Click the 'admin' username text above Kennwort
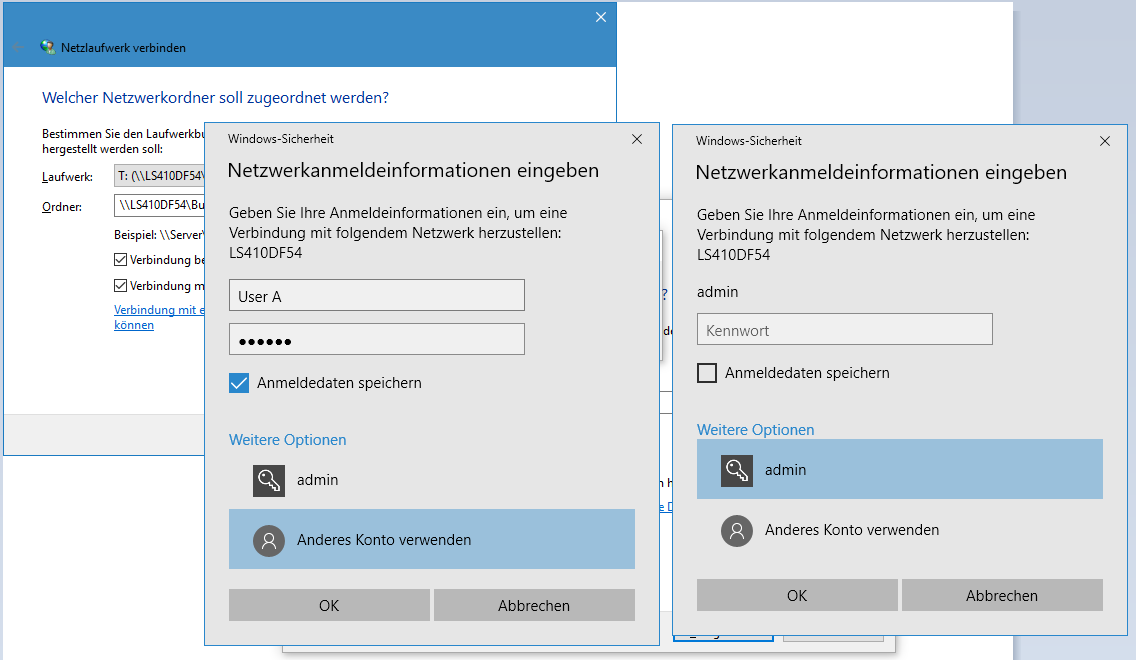1136x660 pixels. click(717, 292)
